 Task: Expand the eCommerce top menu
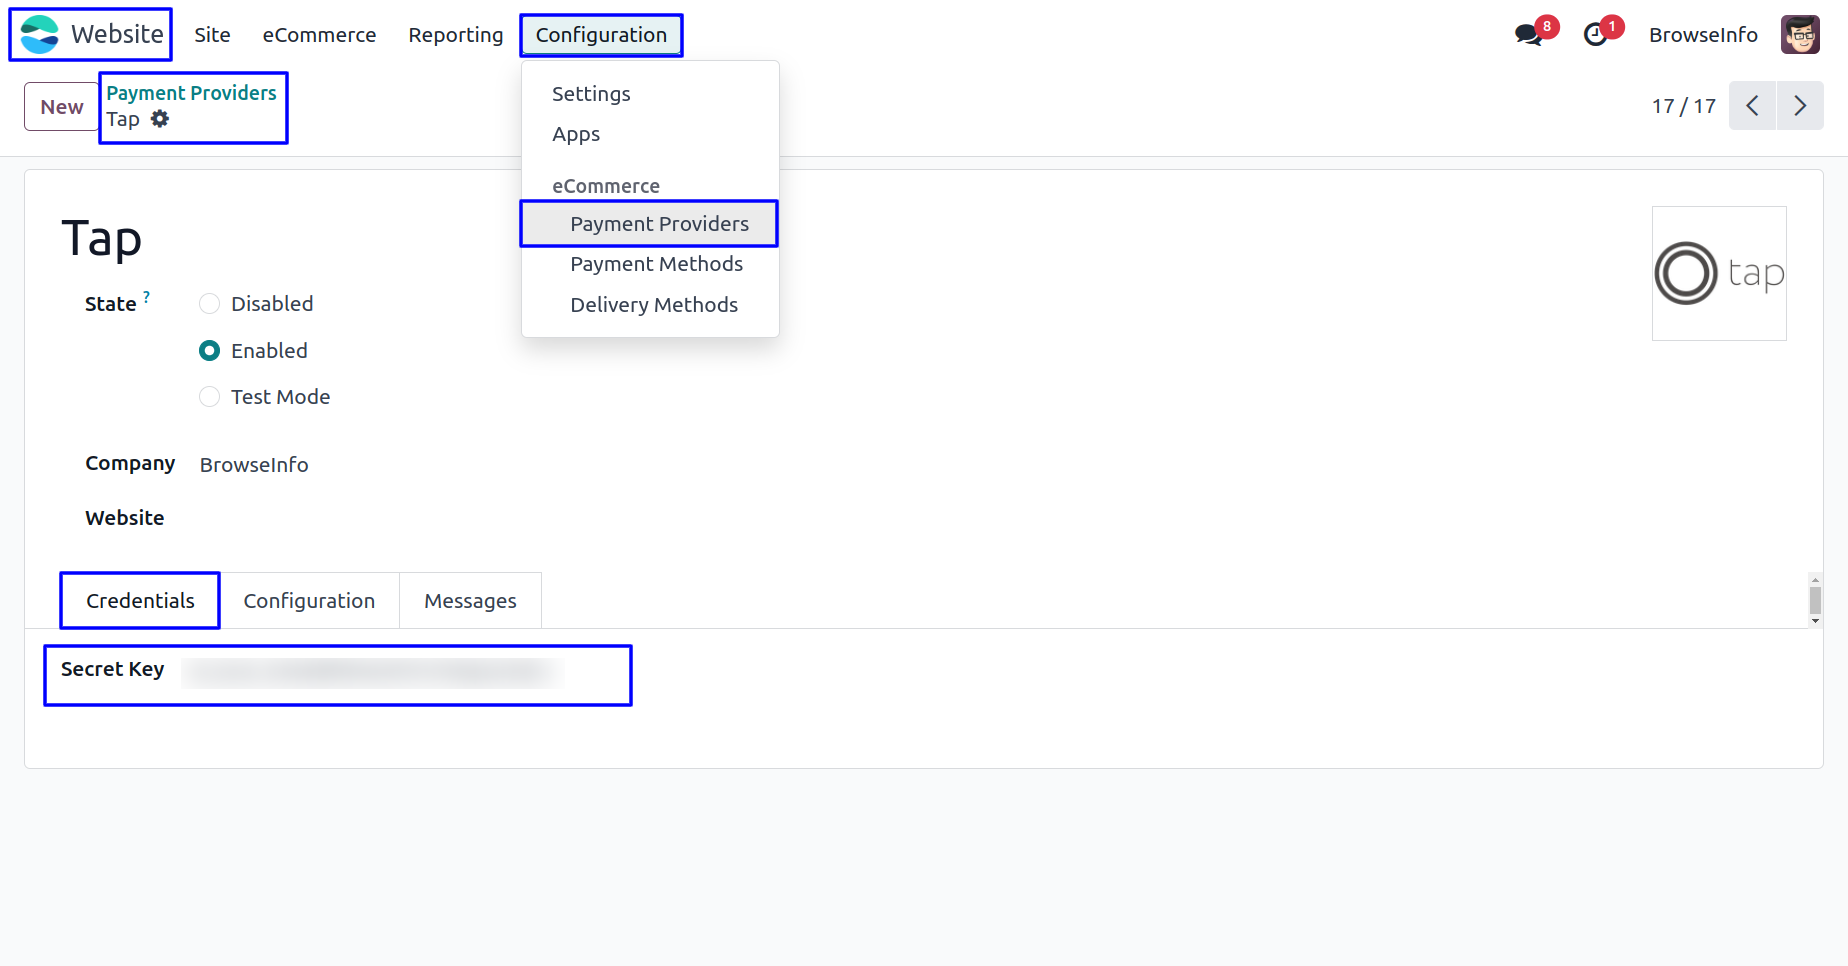coord(319,35)
